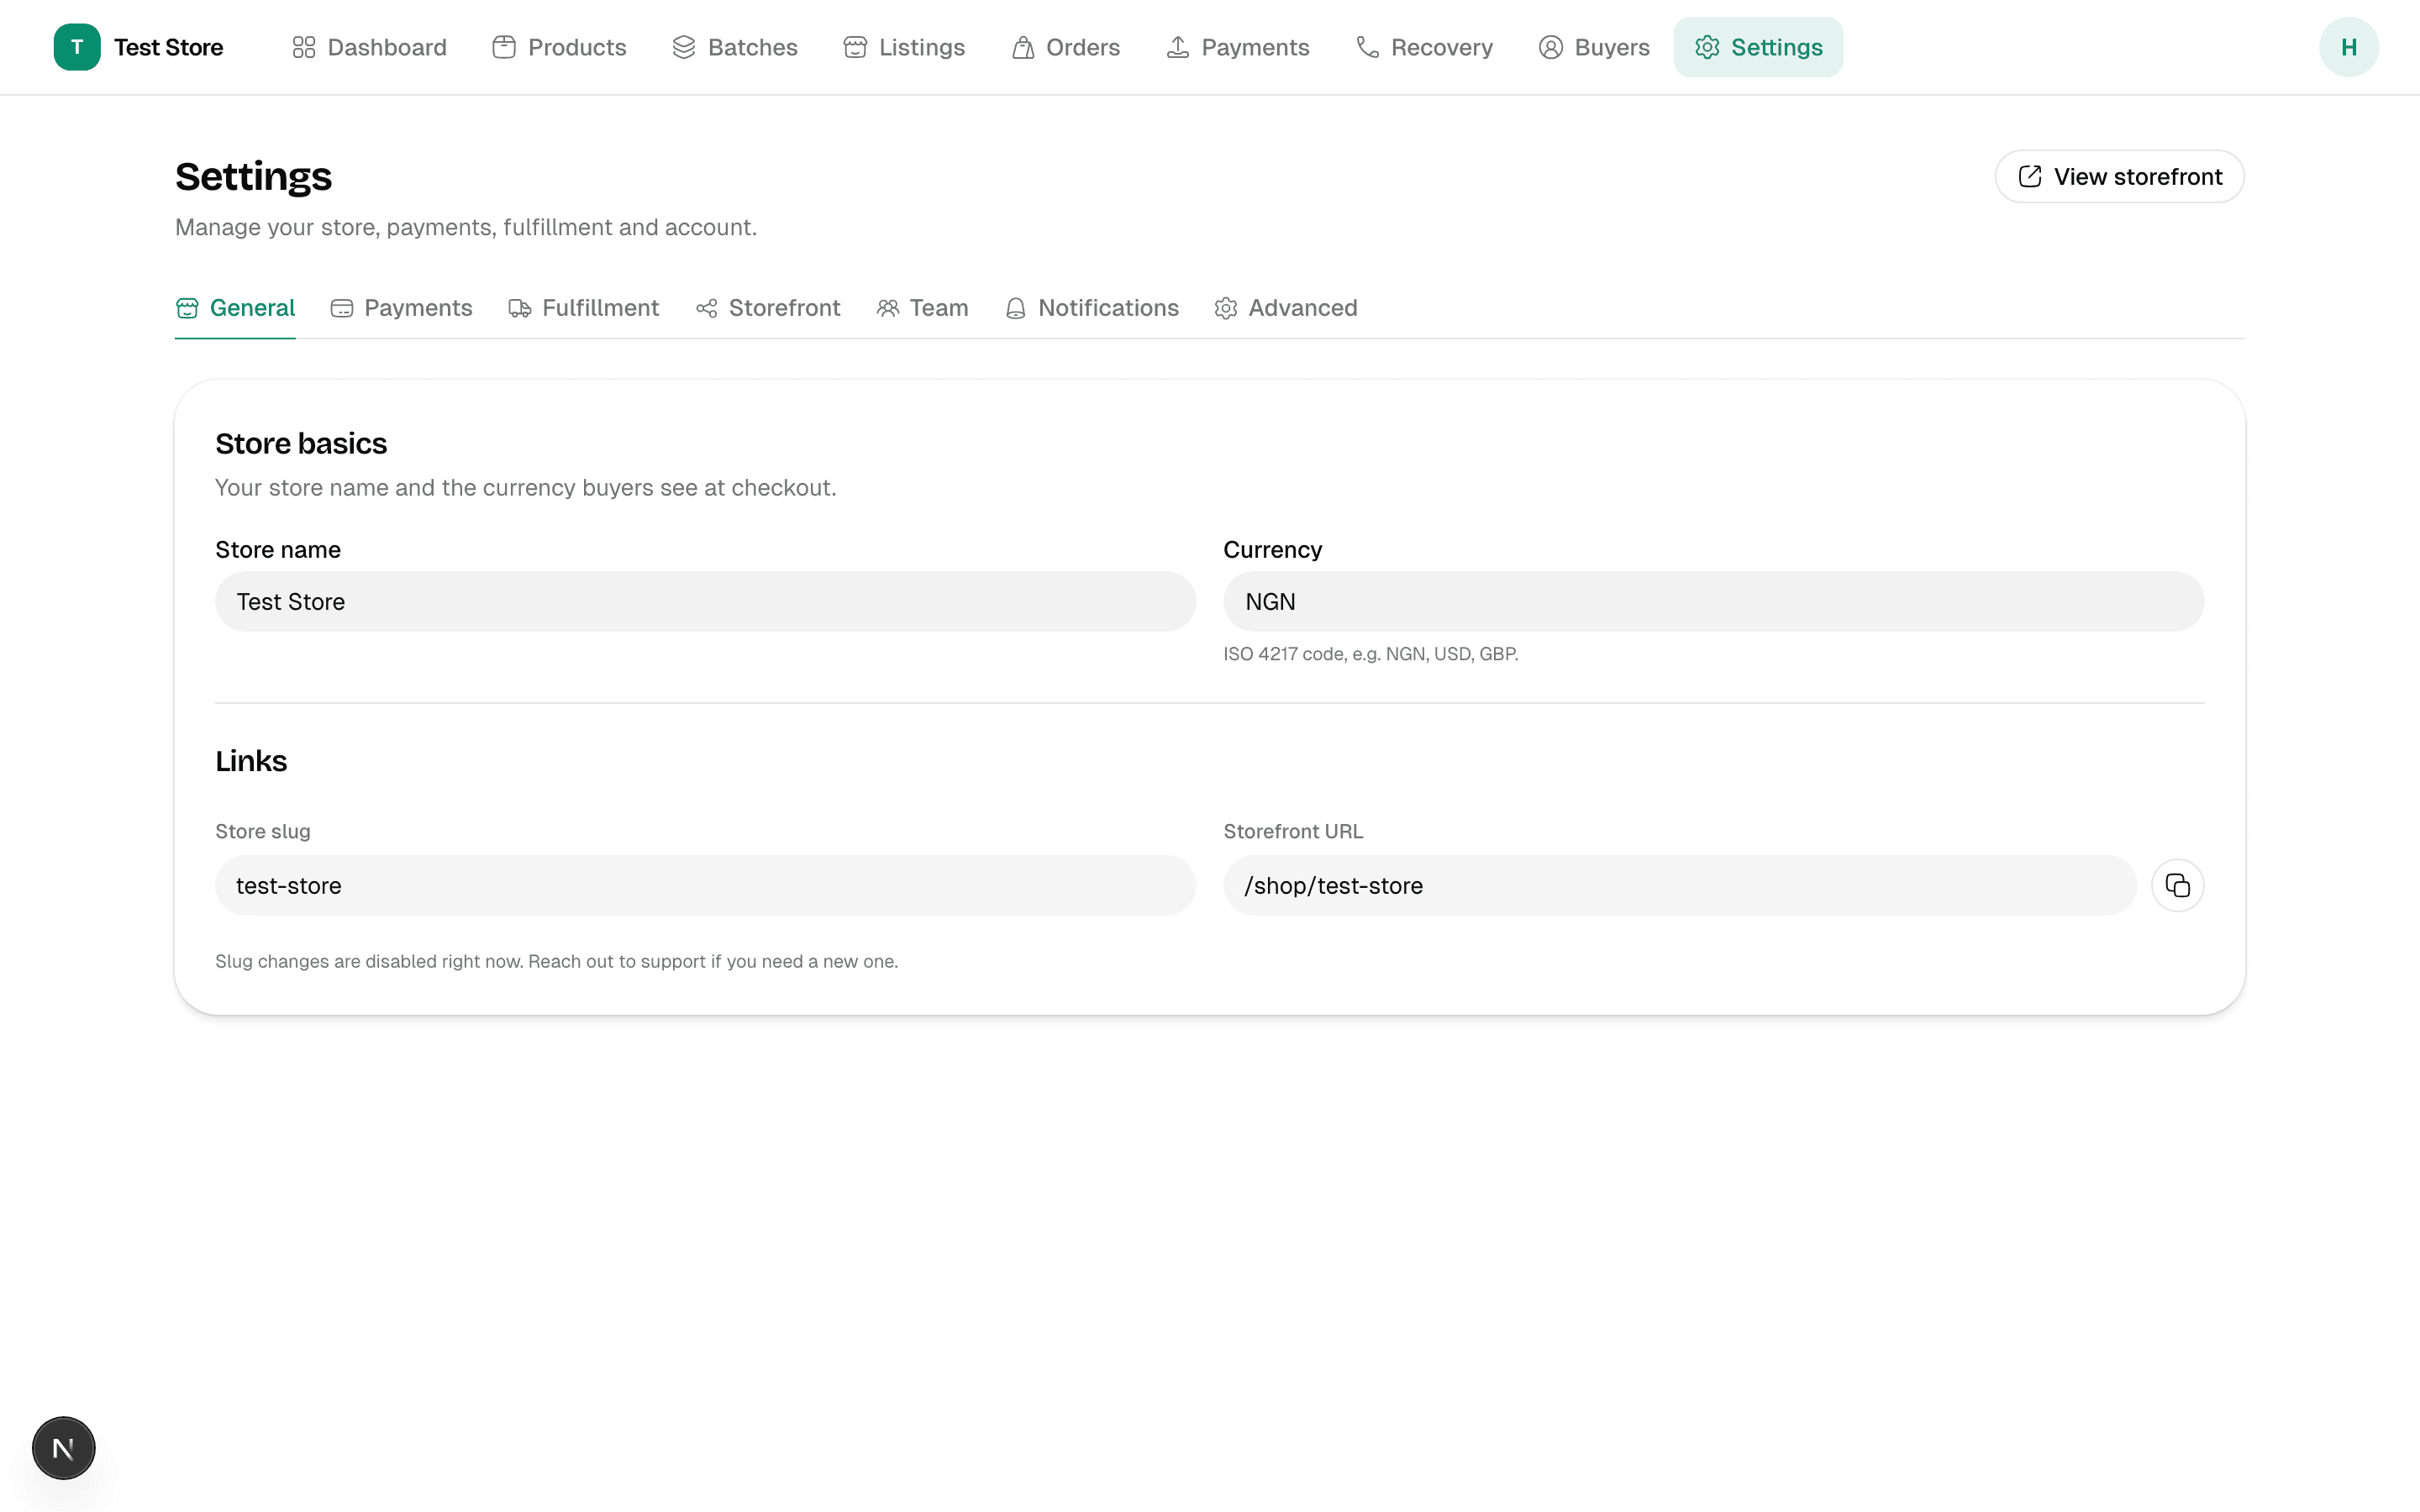Viewport: 2420px width, 1512px height.
Task: Switch to the Fulfillment settings tab
Action: [584, 308]
